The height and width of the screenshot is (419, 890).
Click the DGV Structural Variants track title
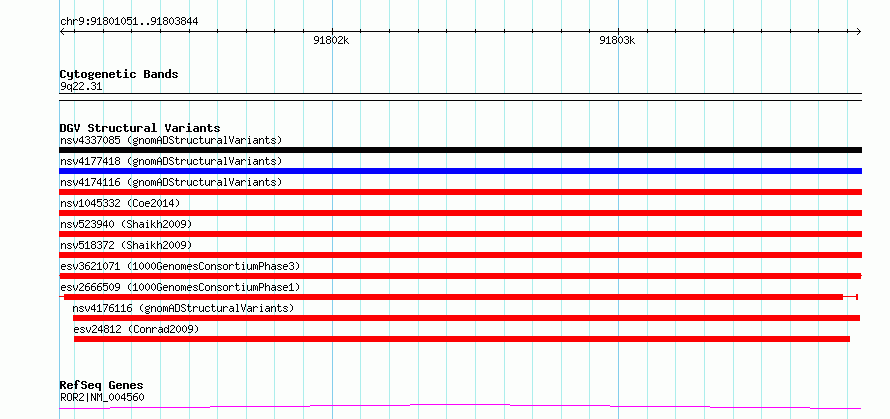pos(140,128)
